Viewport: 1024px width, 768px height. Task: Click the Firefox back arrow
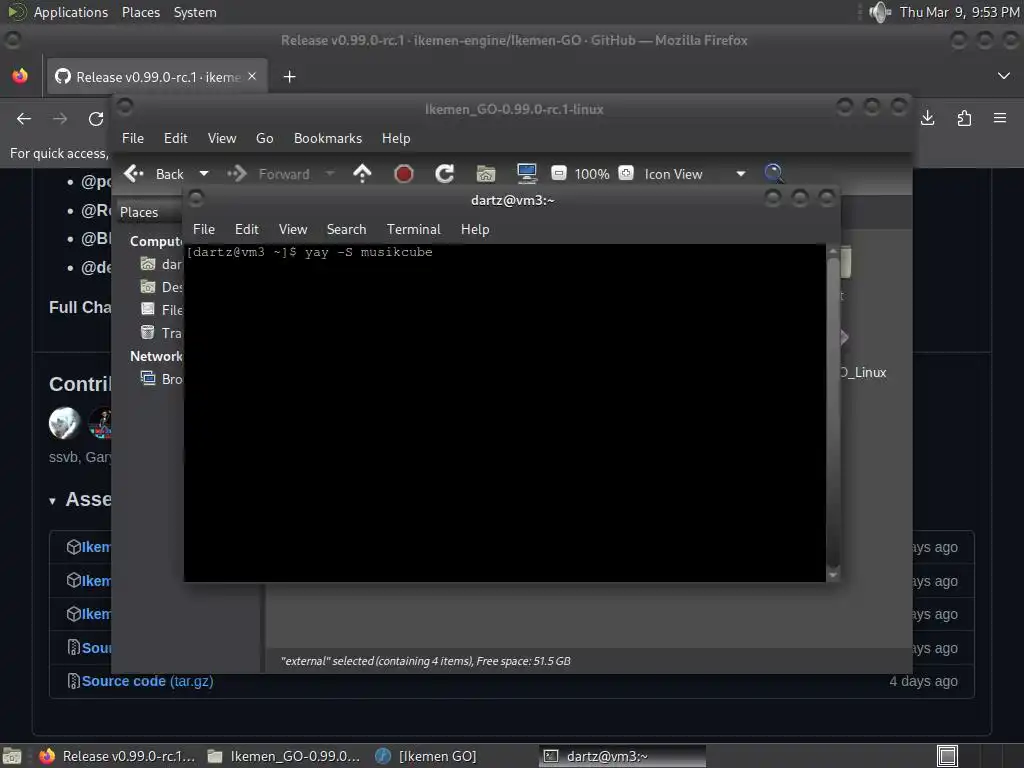point(24,118)
